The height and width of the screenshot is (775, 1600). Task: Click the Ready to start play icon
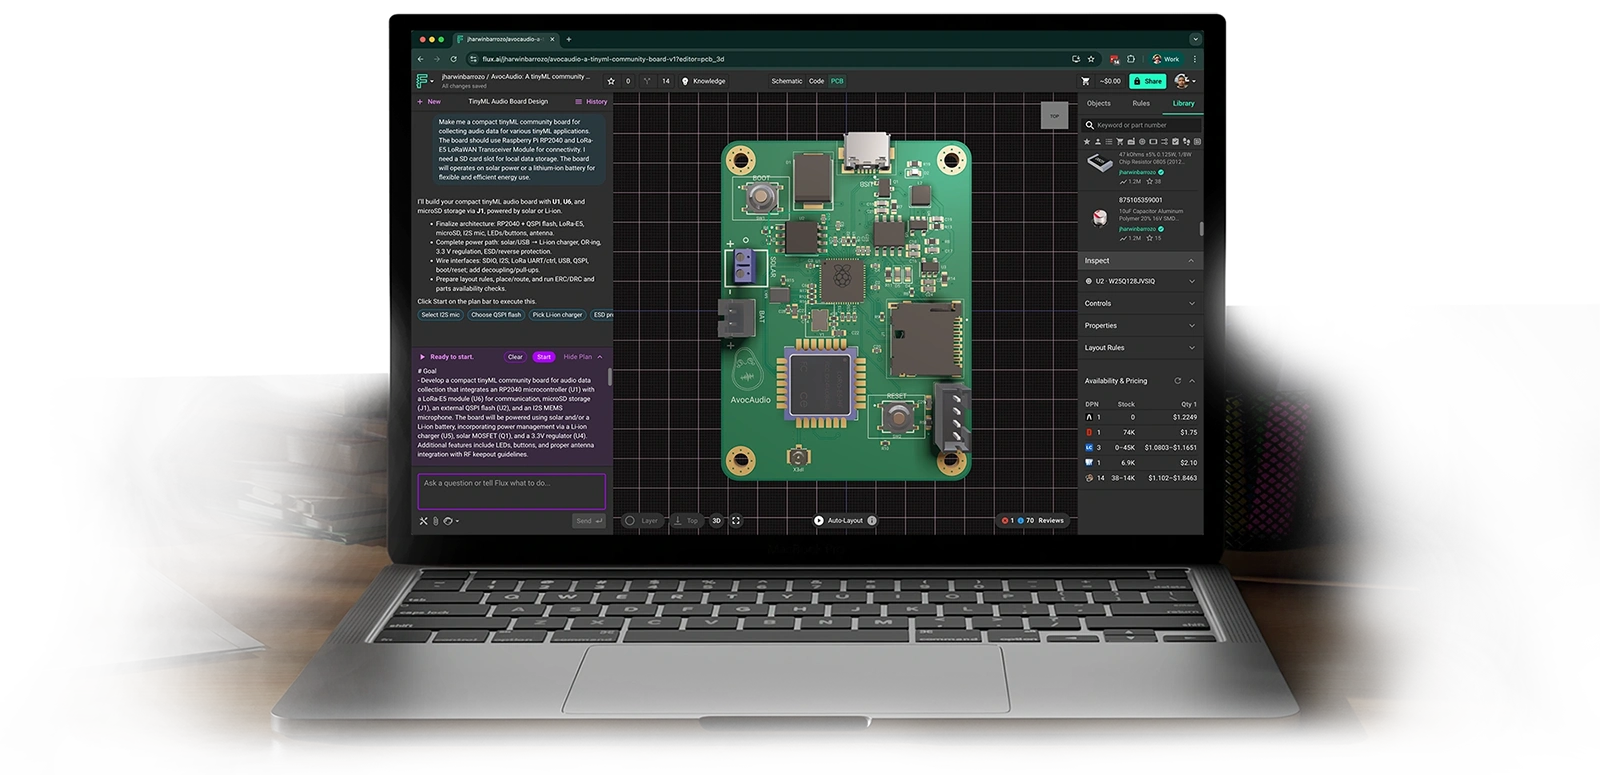423,357
